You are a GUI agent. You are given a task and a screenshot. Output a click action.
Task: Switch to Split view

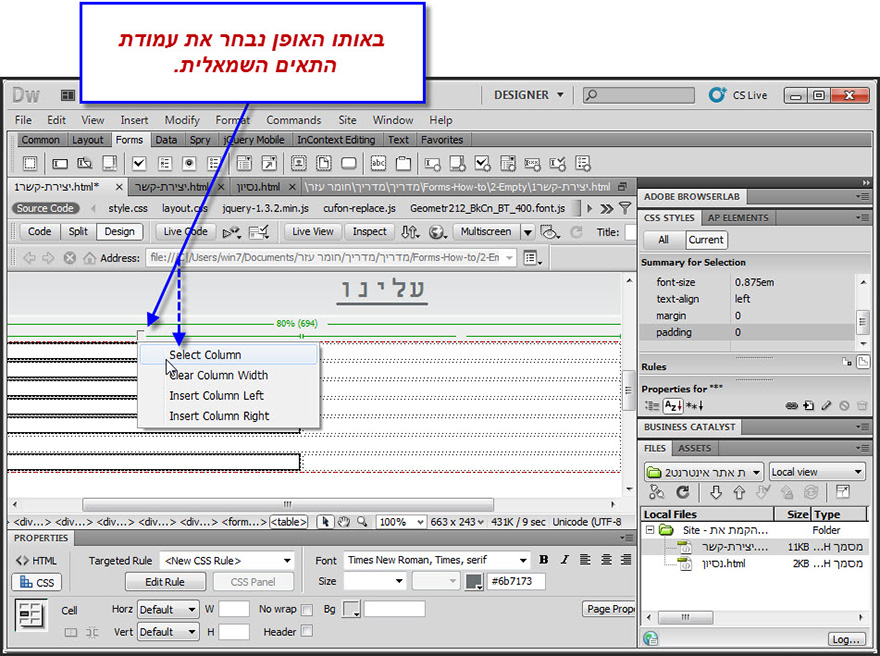tap(78, 231)
